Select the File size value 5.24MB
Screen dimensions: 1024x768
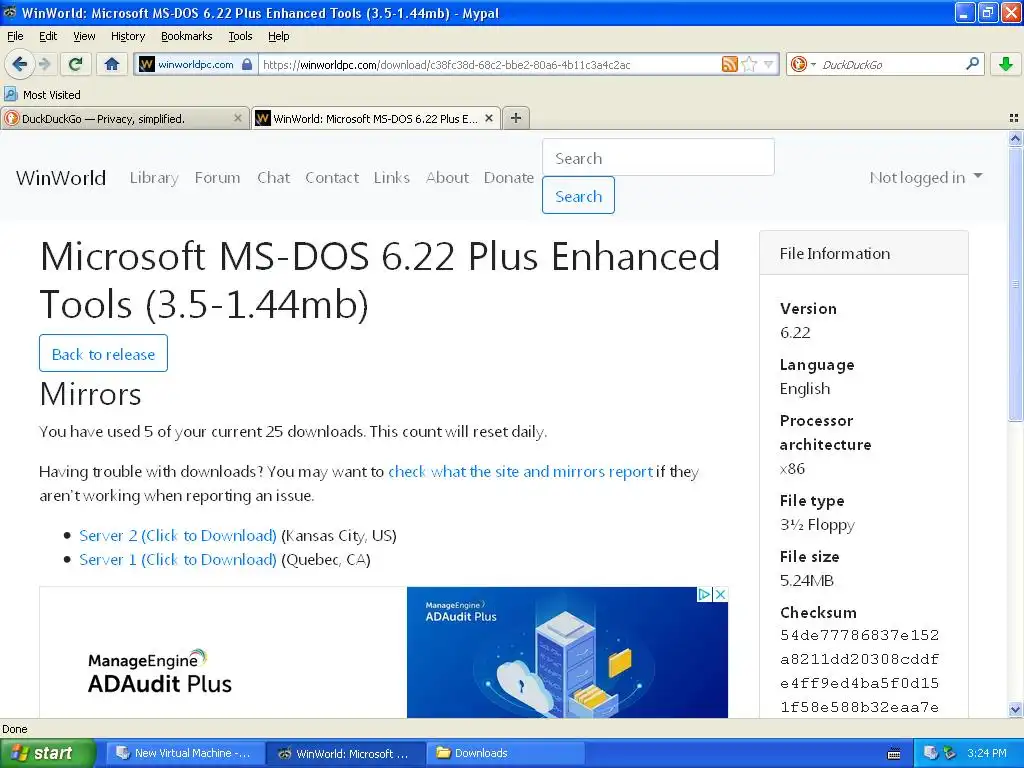[x=807, y=581]
